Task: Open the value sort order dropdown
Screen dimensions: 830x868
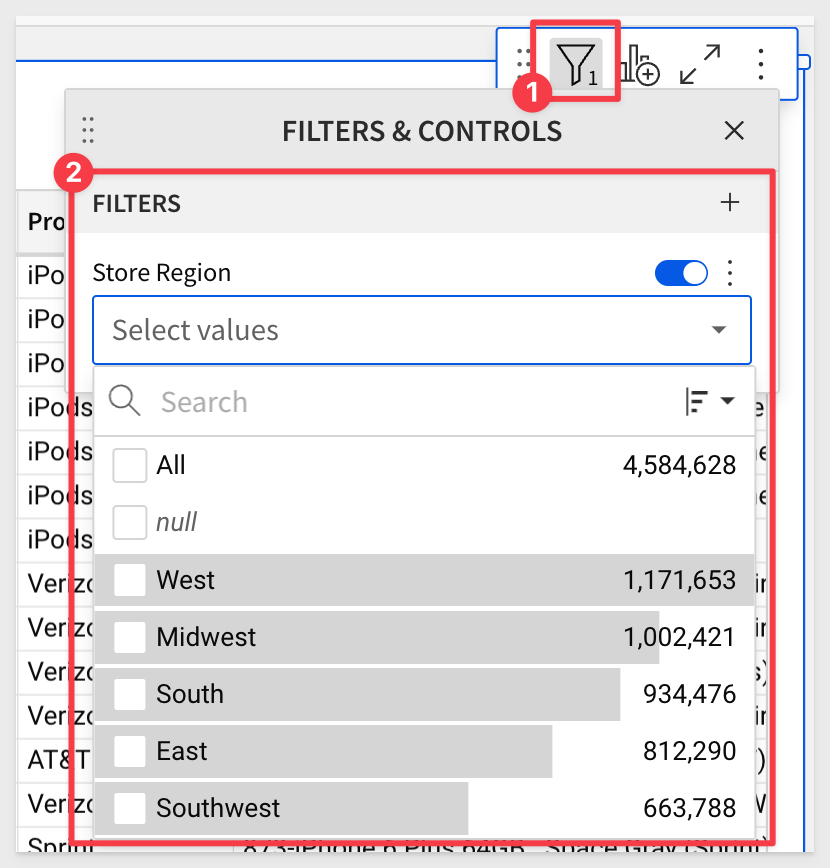Action: pyautogui.click(x=710, y=401)
